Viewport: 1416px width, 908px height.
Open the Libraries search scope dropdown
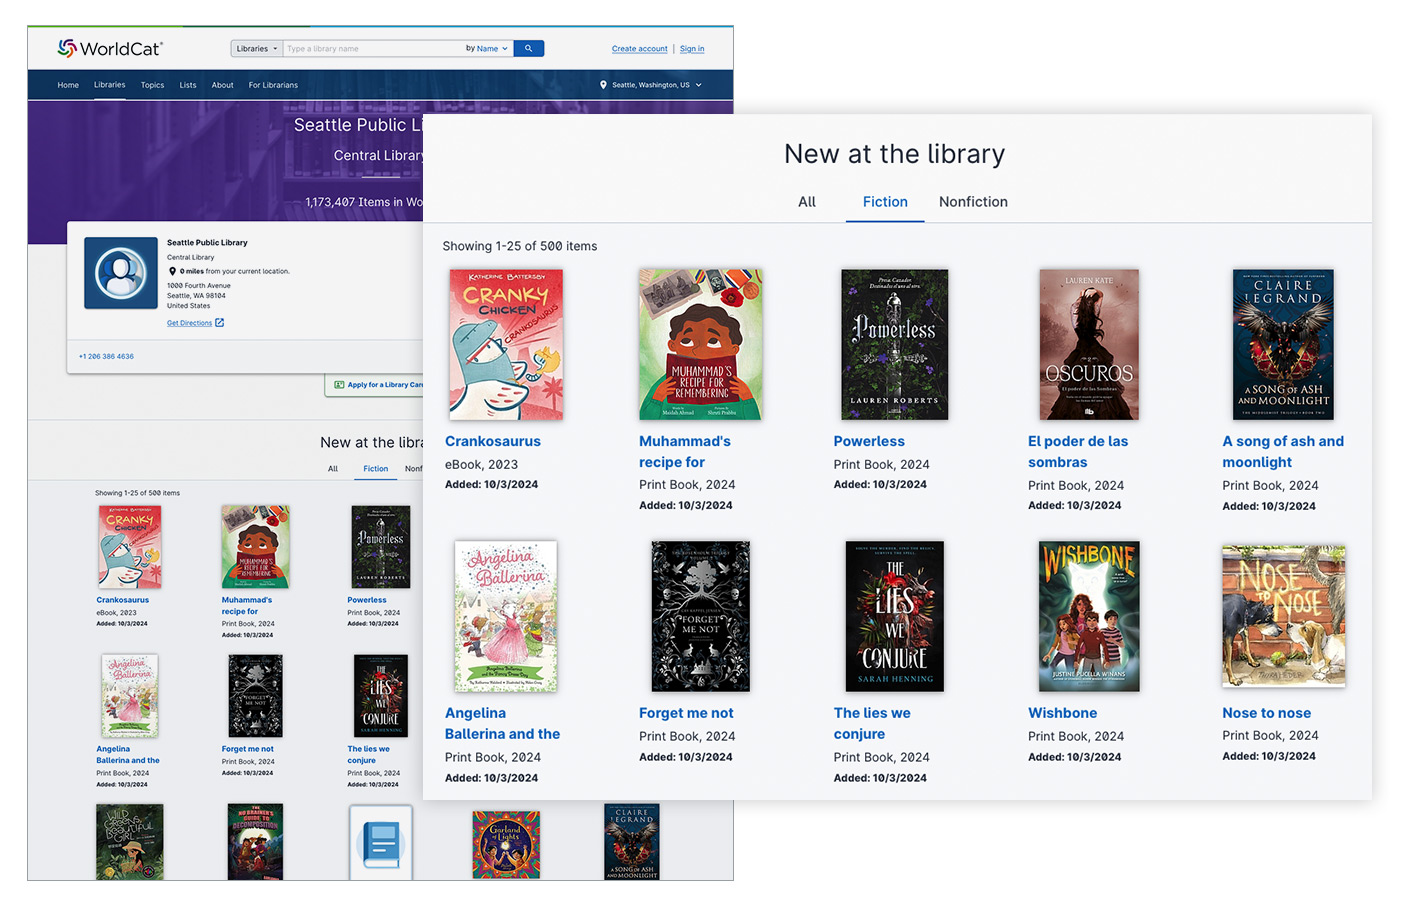(257, 48)
